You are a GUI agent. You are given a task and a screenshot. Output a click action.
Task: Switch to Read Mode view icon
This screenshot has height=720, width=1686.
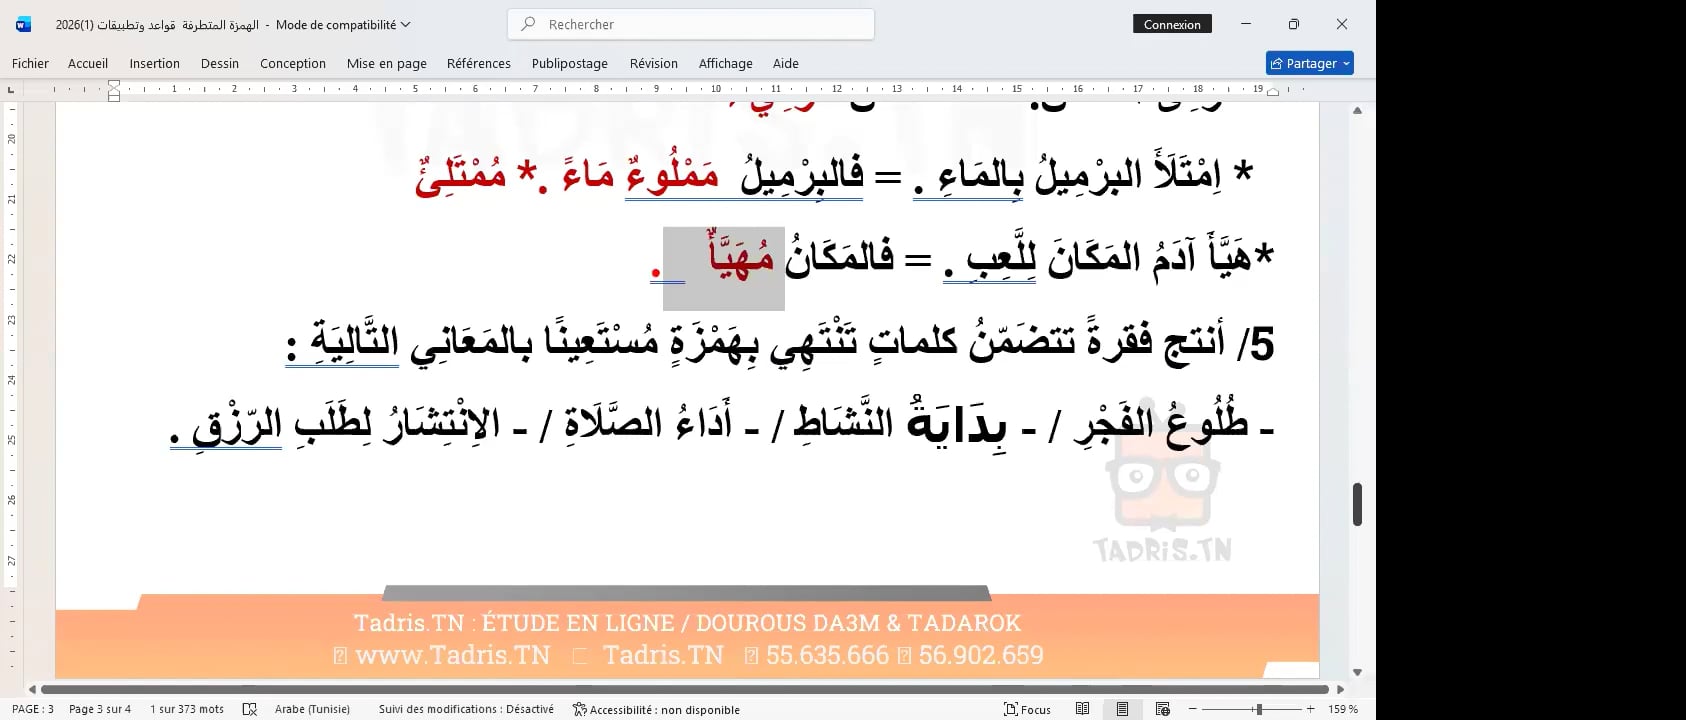1082,709
